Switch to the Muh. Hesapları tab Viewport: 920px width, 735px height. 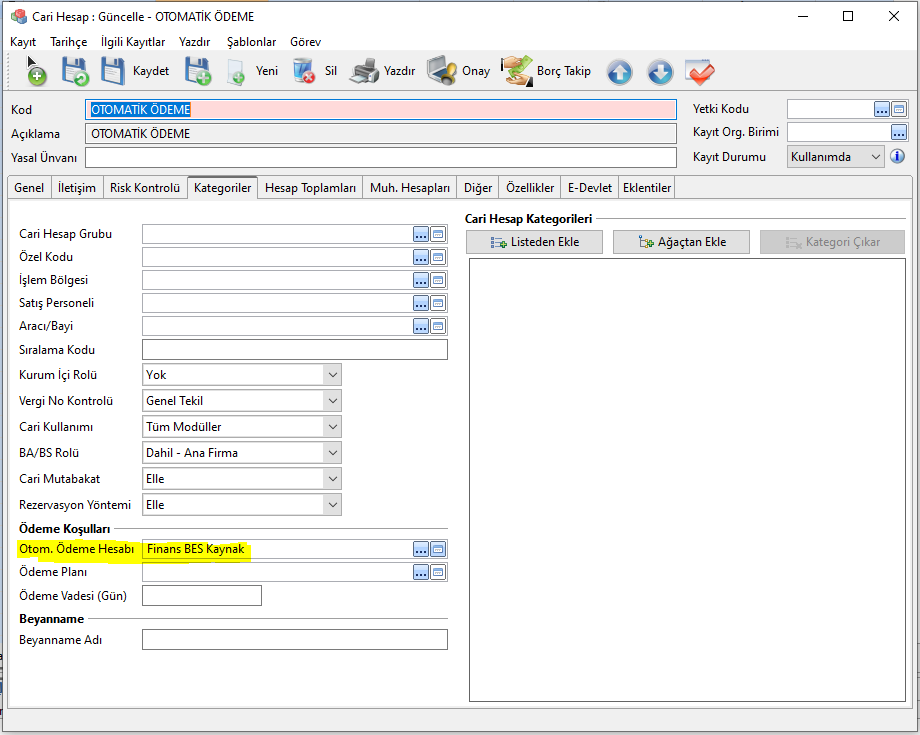(x=410, y=188)
